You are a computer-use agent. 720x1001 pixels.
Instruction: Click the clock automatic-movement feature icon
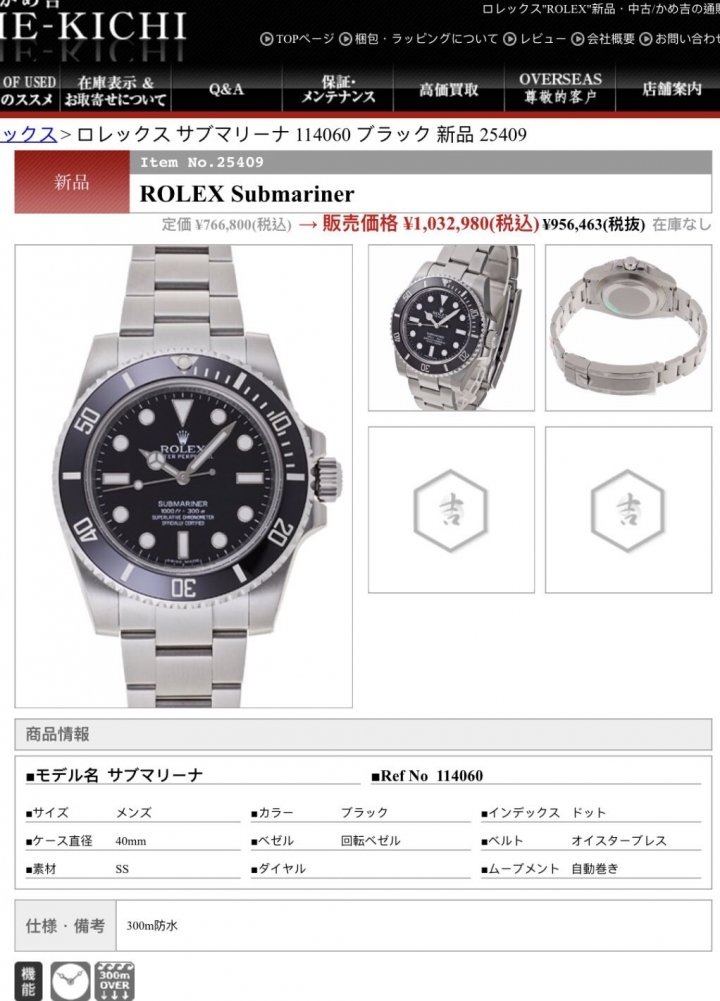point(70,981)
